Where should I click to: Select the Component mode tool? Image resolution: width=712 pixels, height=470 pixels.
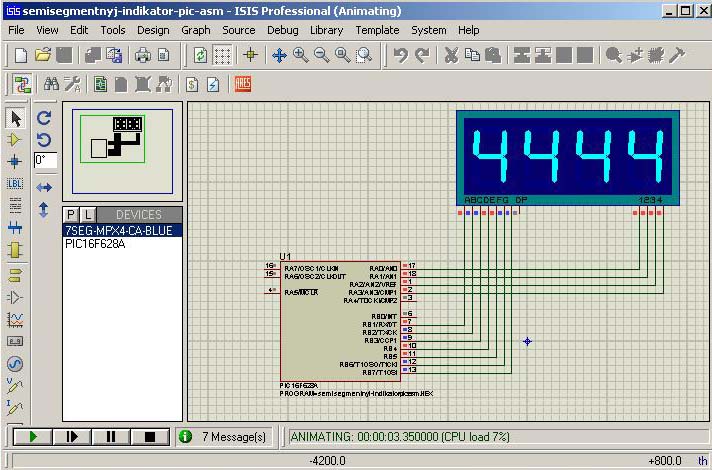pyautogui.click(x=15, y=140)
